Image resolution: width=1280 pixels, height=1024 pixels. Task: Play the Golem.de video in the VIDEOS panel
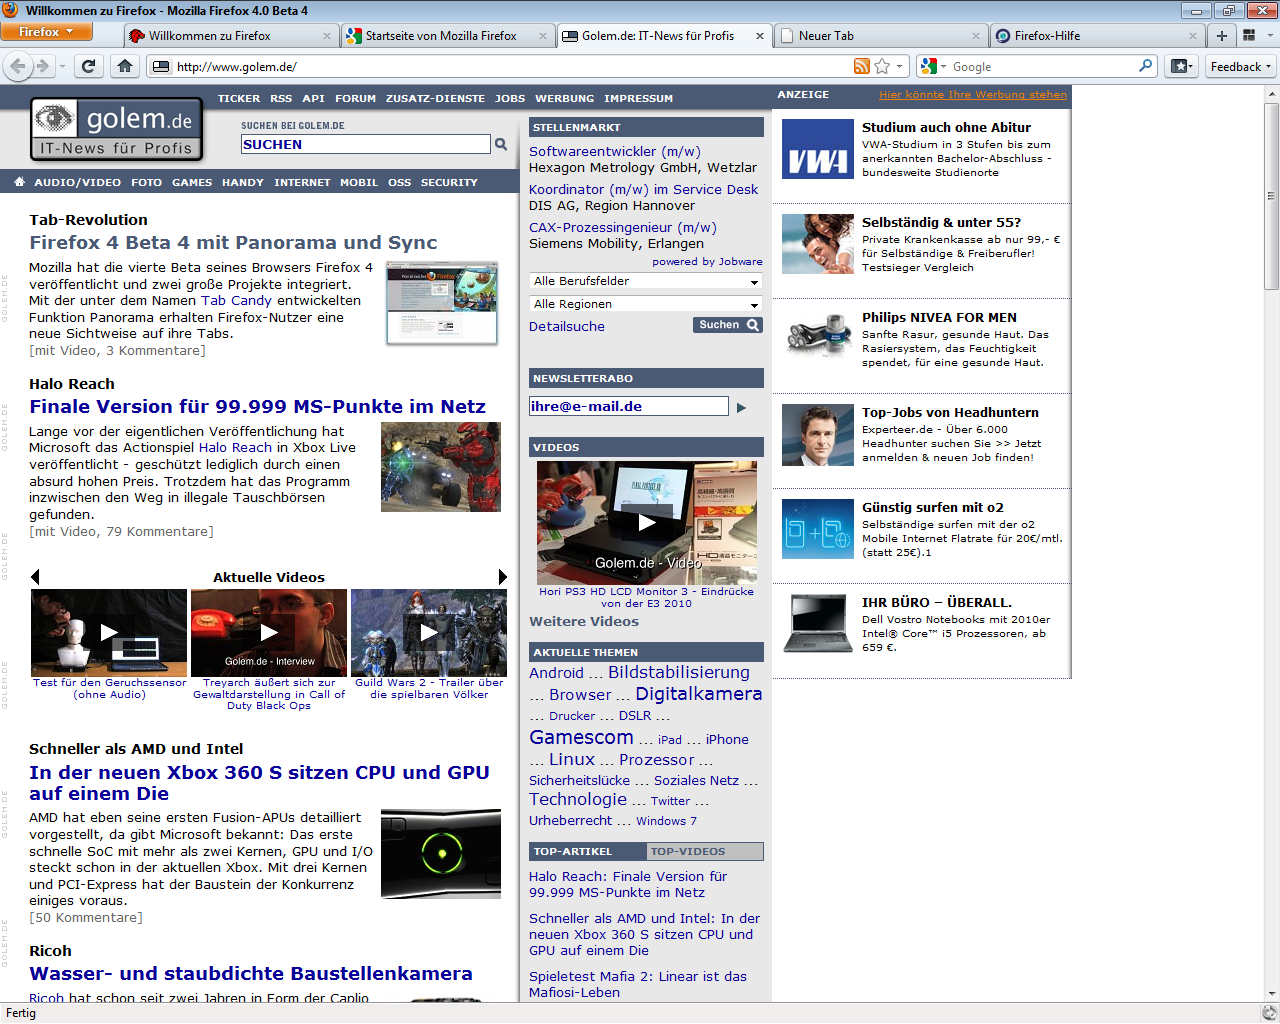[x=646, y=521]
